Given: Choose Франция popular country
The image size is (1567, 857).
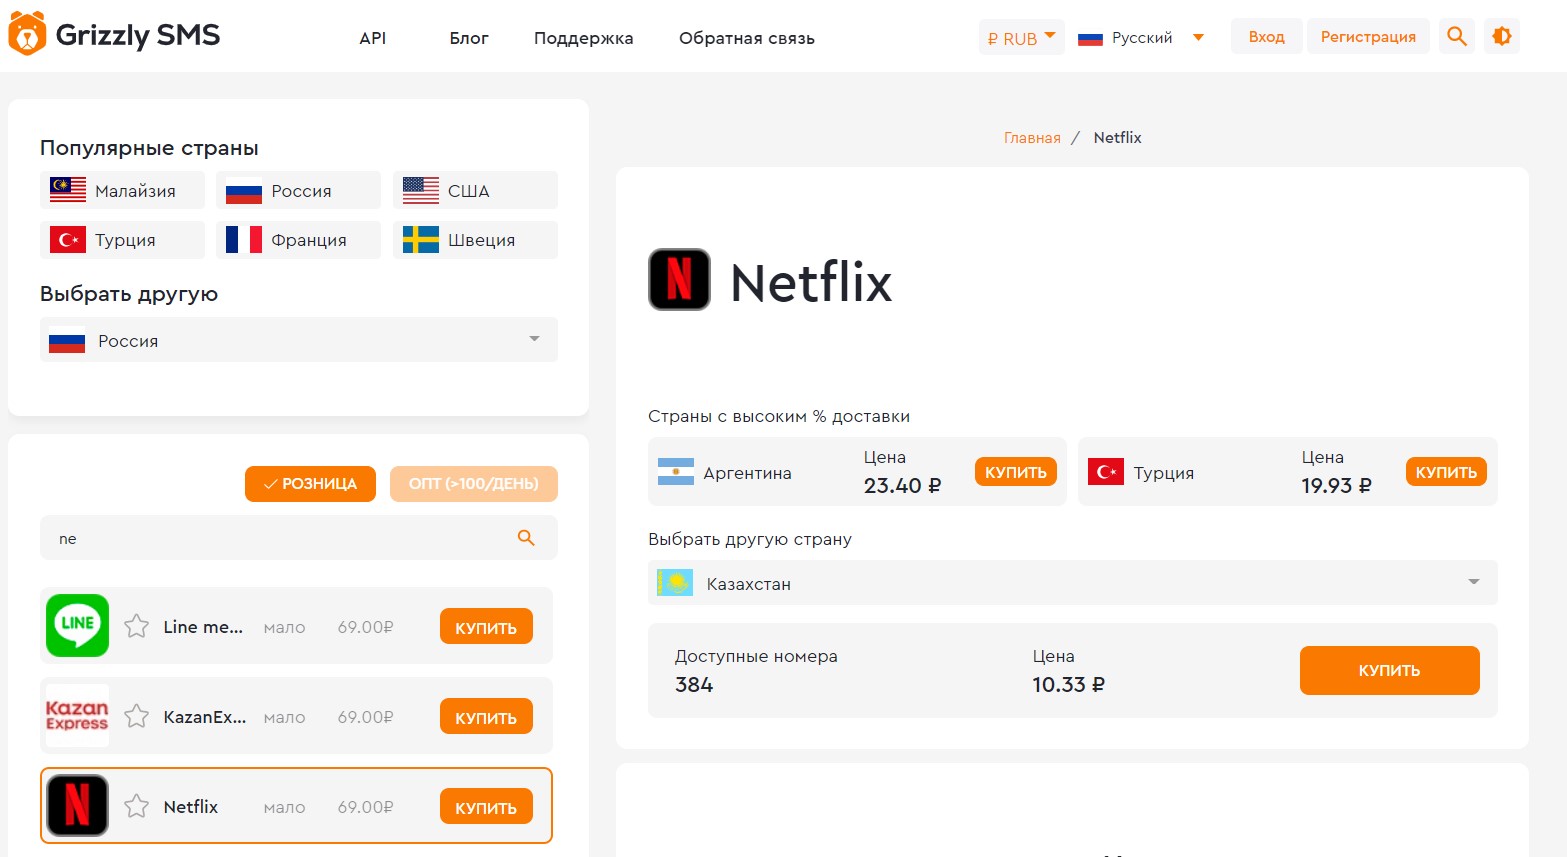Looking at the screenshot, I should 298,240.
